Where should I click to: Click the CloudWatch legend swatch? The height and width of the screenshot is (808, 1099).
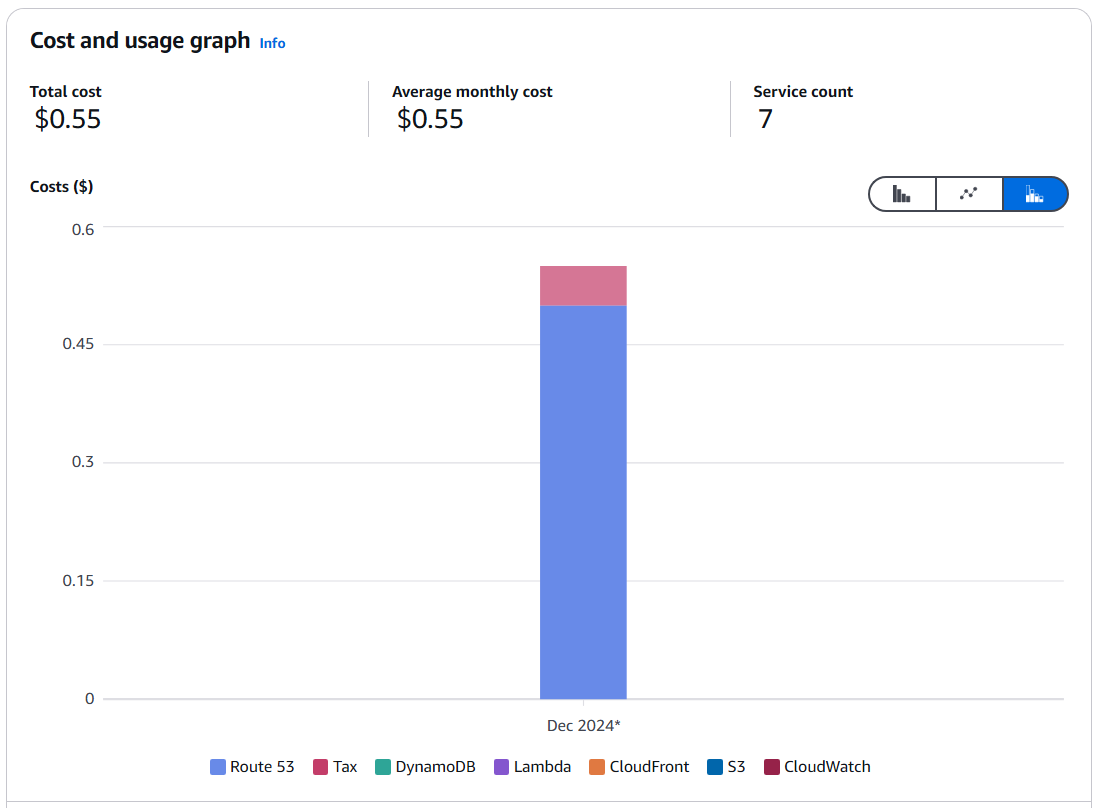pyautogui.click(x=772, y=767)
